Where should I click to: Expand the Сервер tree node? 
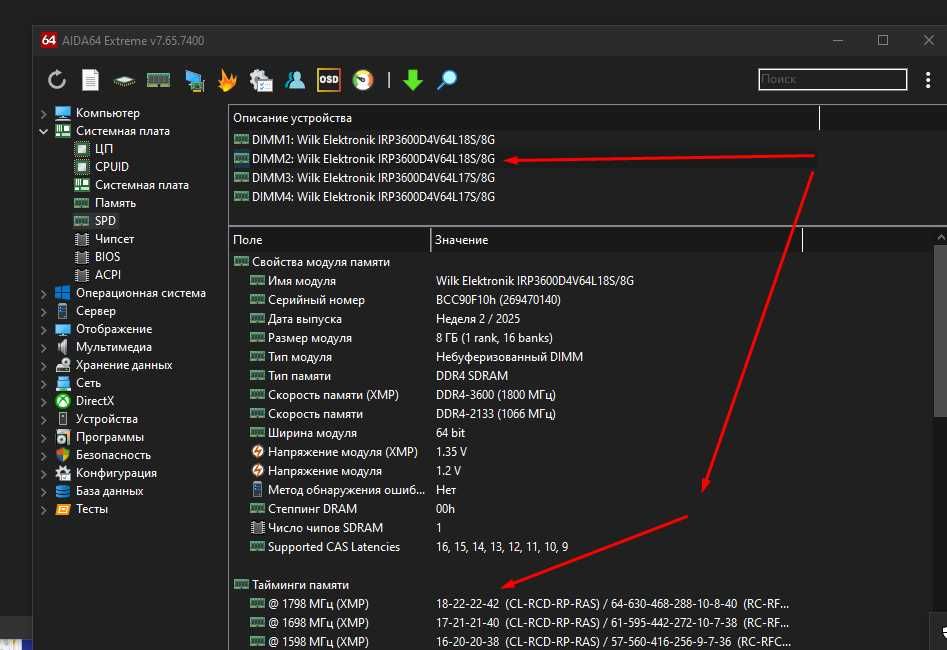coord(43,312)
